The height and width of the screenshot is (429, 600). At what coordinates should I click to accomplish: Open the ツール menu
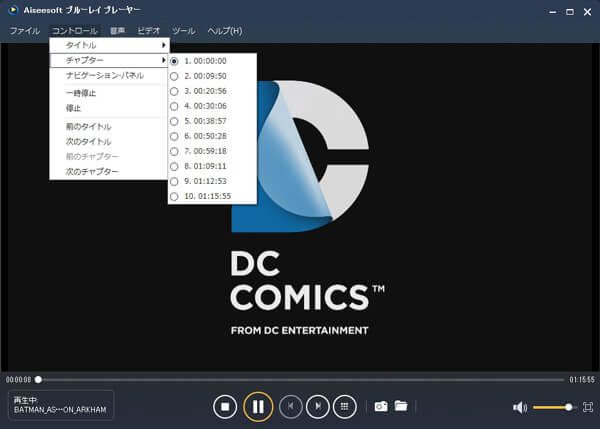click(183, 31)
